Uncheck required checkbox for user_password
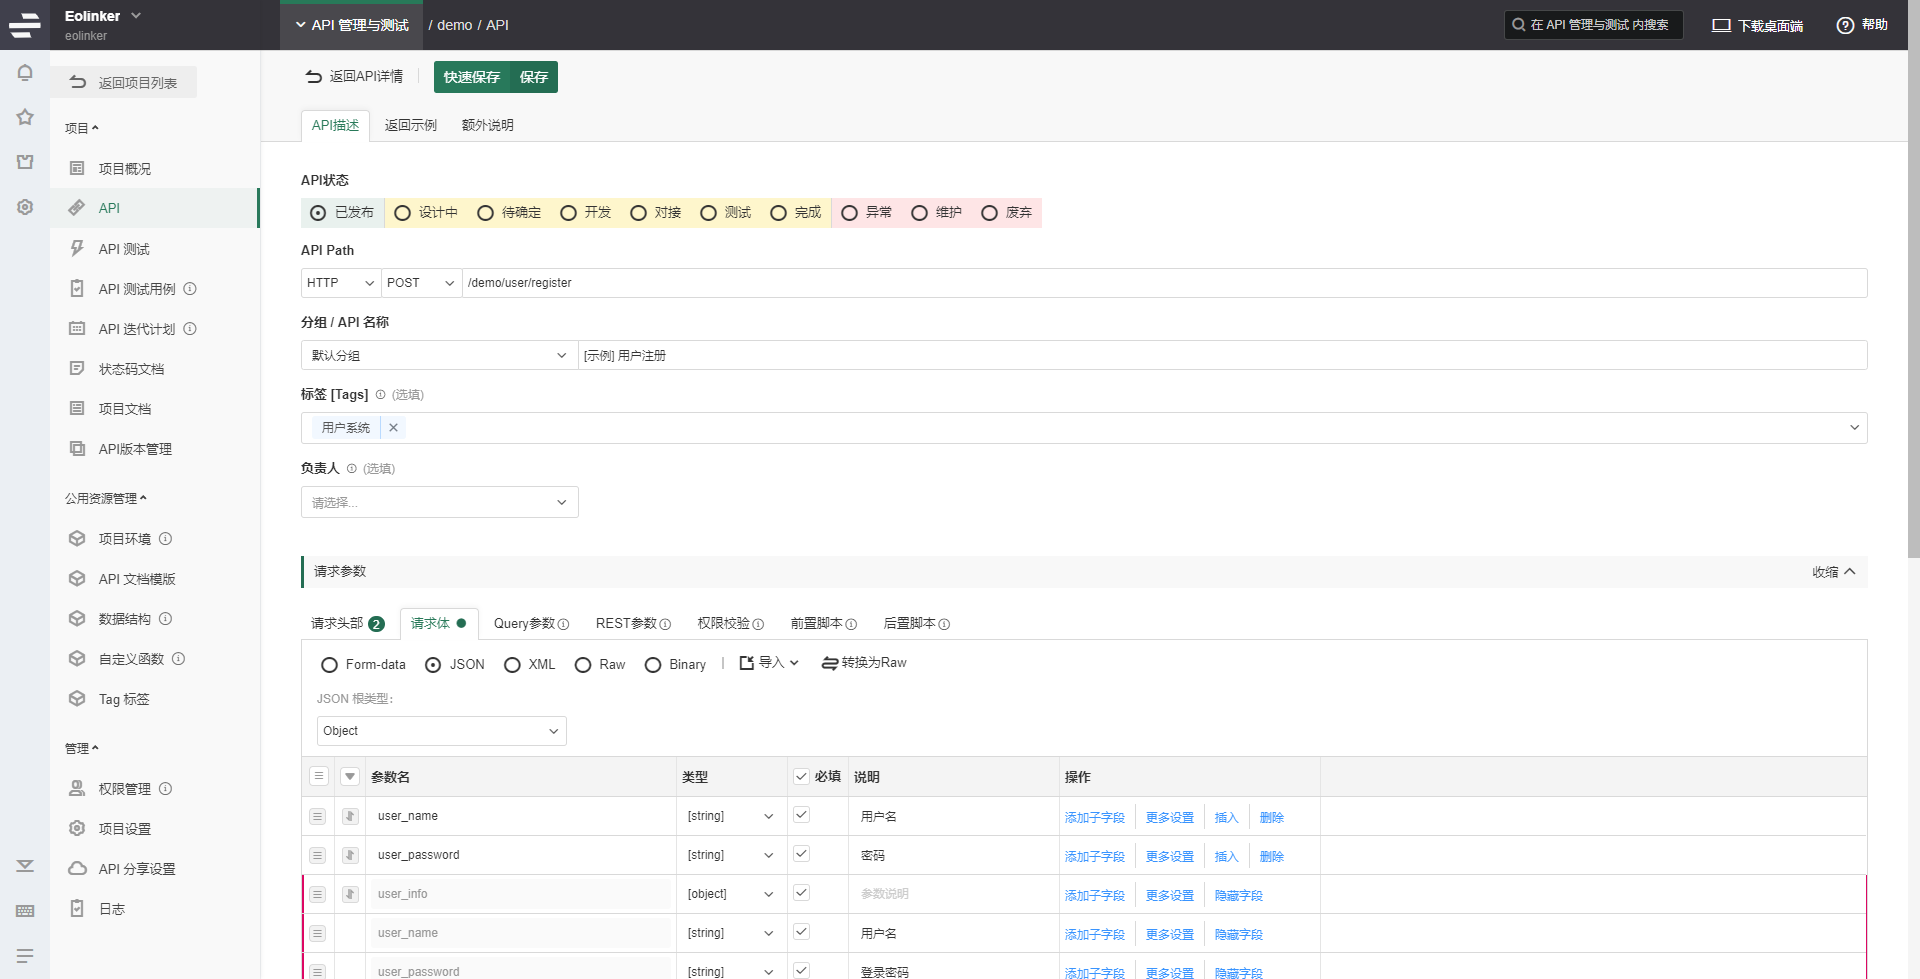The width and height of the screenshot is (1920, 979). pos(801,854)
